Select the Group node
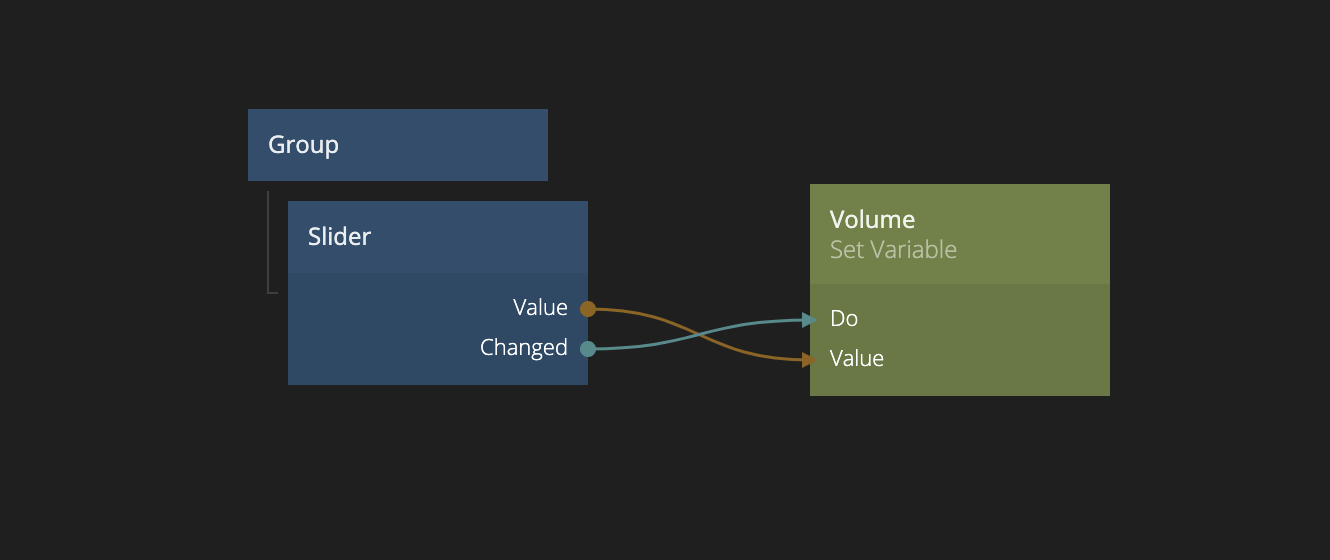The width and height of the screenshot is (1330, 560). pos(304,145)
